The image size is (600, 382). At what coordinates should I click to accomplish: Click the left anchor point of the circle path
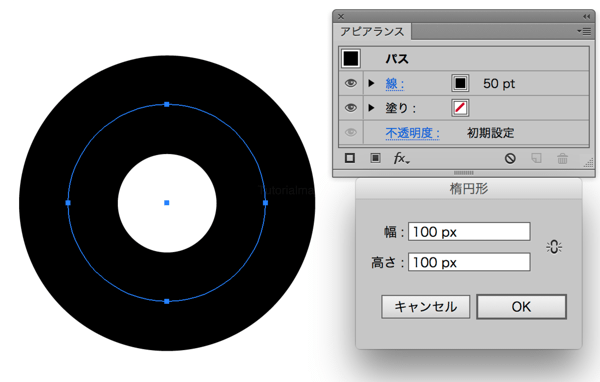(x=68, y=203)
